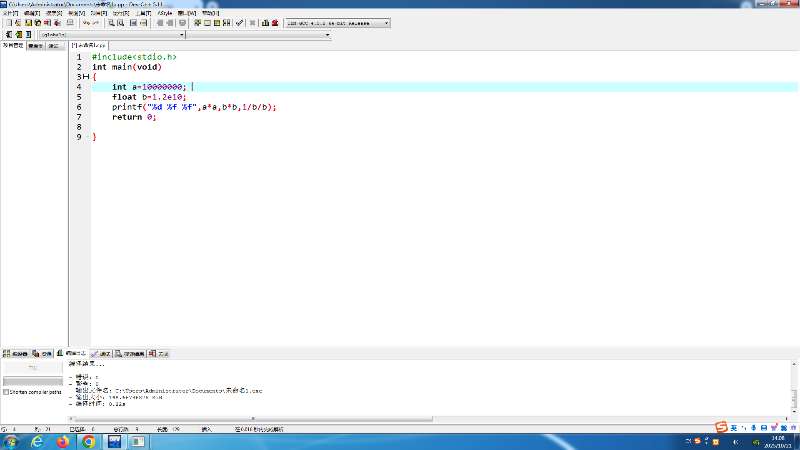This screenshot has height=450, width=800.
Task: Open the (globals) scope dropdown
Action: tap(182, 35)
